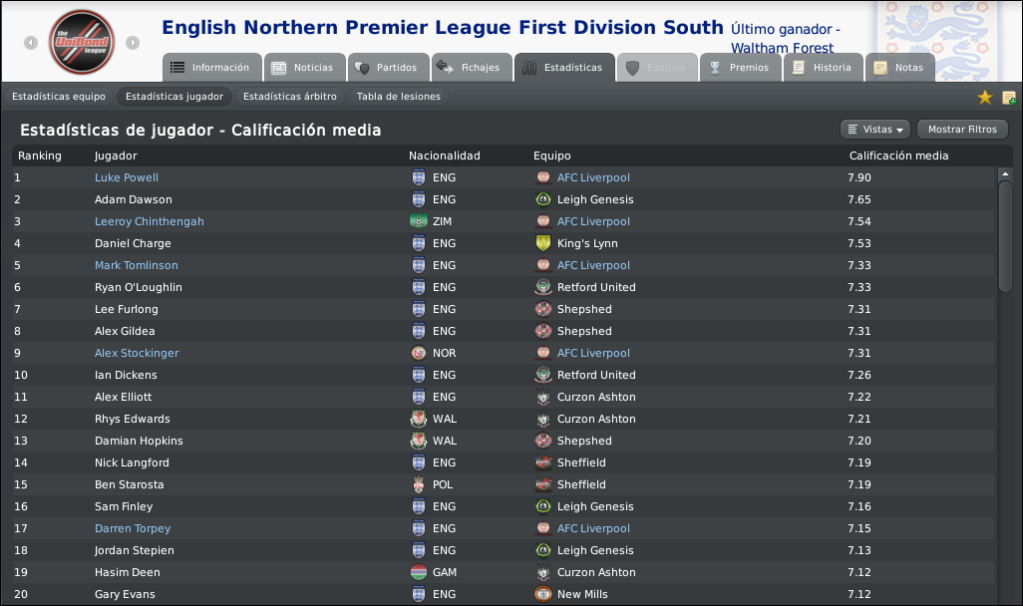
Task: Open AFC Liverpool link for Darren Torpey
Action: (x=593, y=528)
